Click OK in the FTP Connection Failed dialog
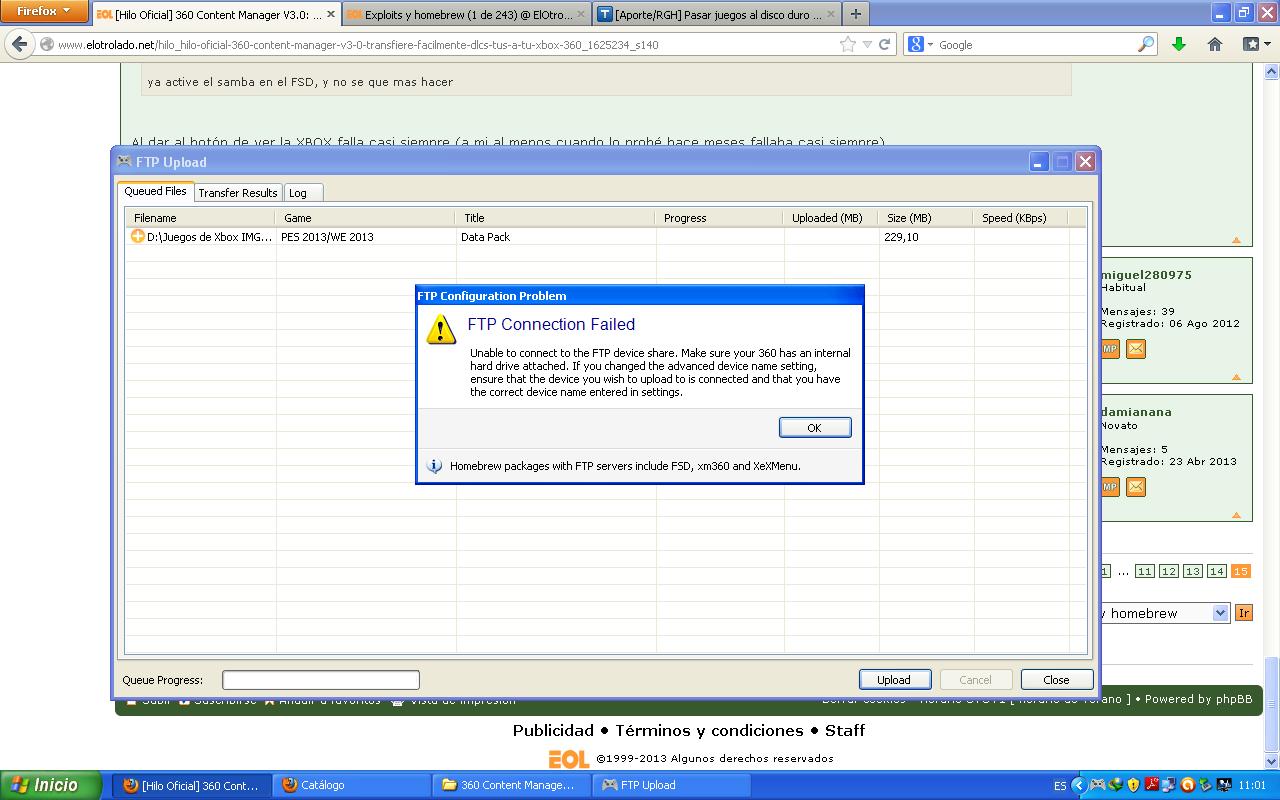 click(815, 427)
